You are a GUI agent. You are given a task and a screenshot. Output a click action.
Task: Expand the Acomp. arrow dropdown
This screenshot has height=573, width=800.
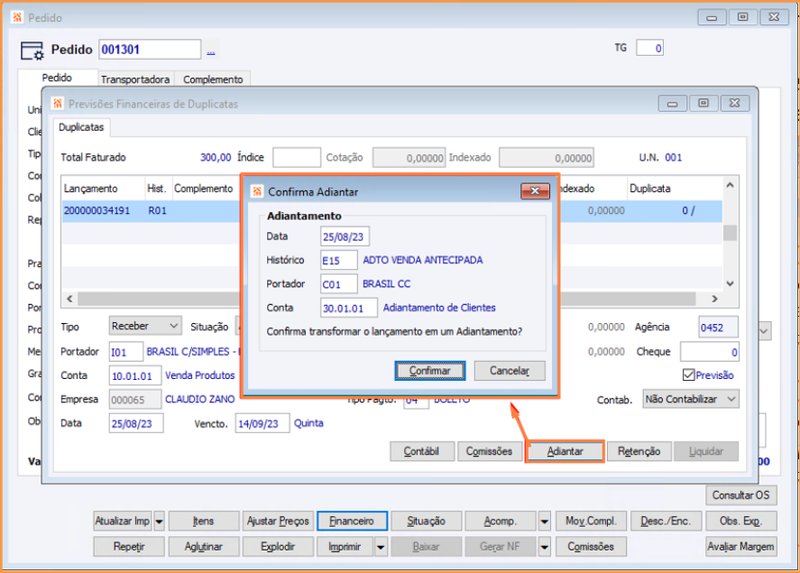click(x=544, y=521)
